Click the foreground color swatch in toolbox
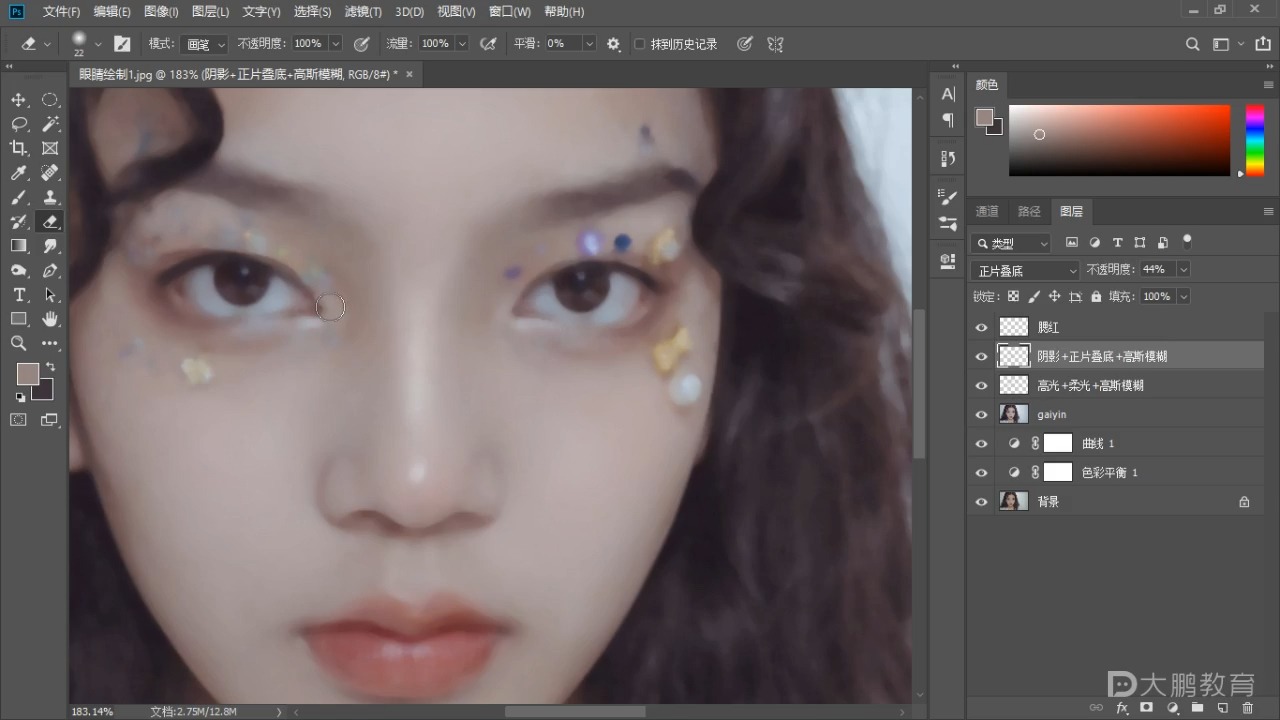1280x720 pixels. pyautogui.click(x=27, y=374)
